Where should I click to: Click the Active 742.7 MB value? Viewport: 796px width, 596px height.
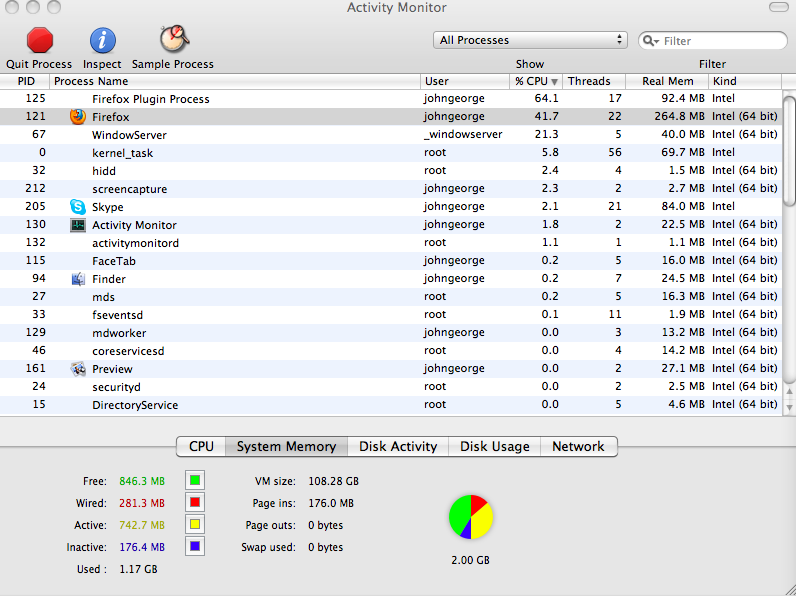pyautogui.click(x=142, y=525)
